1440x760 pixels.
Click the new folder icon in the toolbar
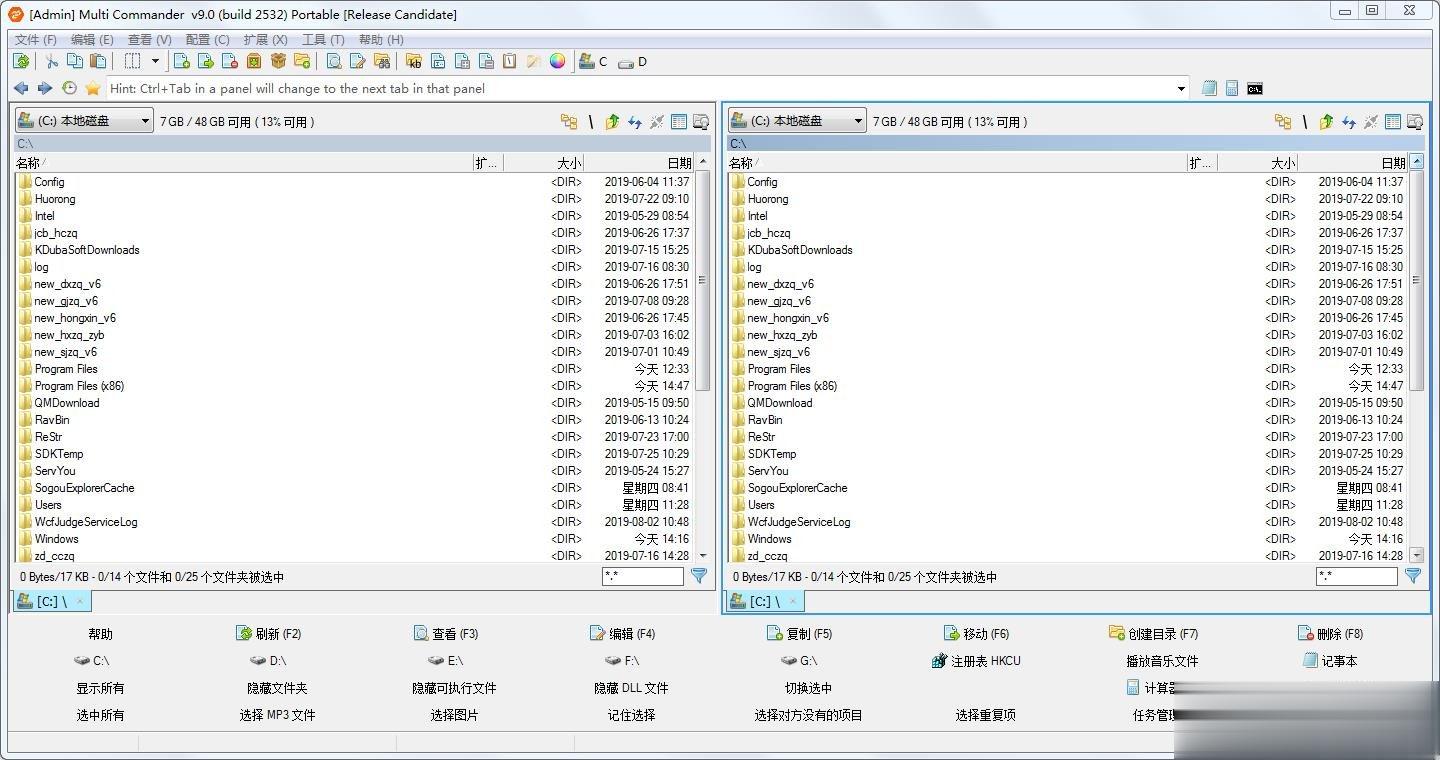point(302,61)
